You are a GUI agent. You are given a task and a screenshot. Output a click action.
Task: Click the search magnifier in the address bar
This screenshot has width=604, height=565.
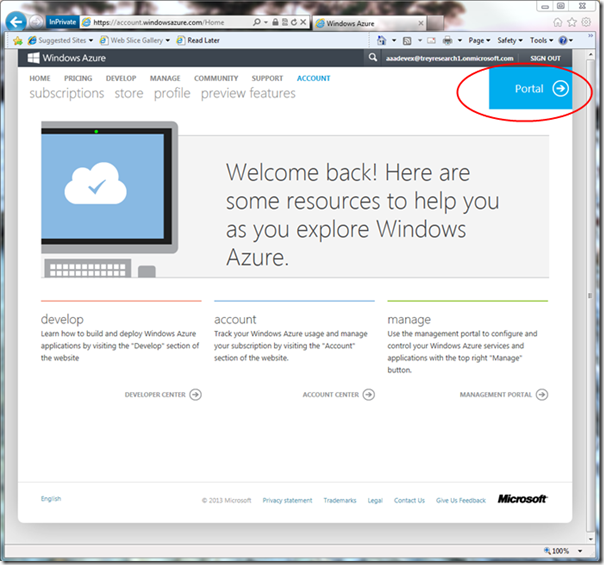pos(257,22)
